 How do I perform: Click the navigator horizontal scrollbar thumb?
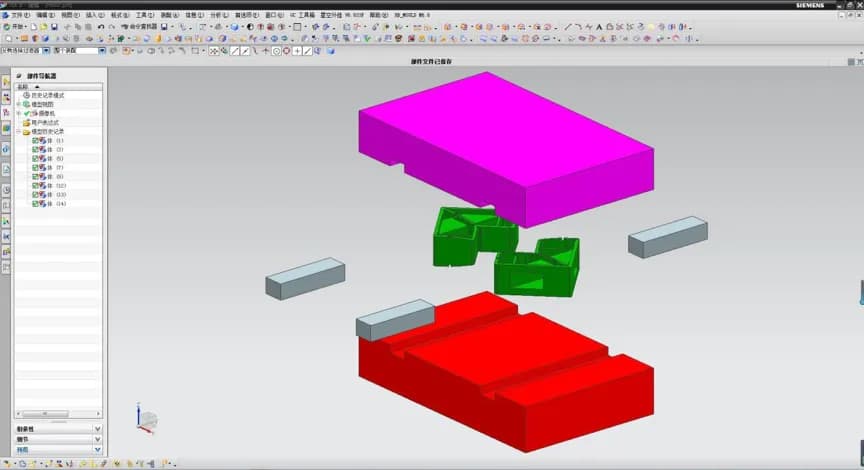coord(45,413)
